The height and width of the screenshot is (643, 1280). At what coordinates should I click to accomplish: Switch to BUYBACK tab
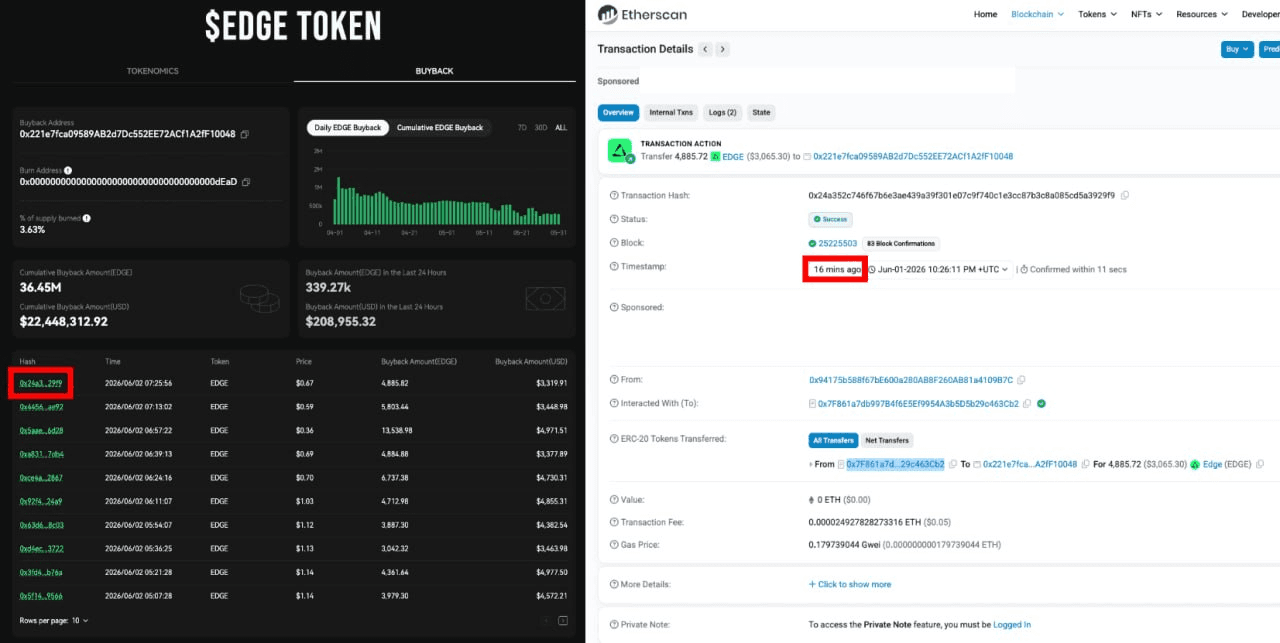tap(434, 71)
